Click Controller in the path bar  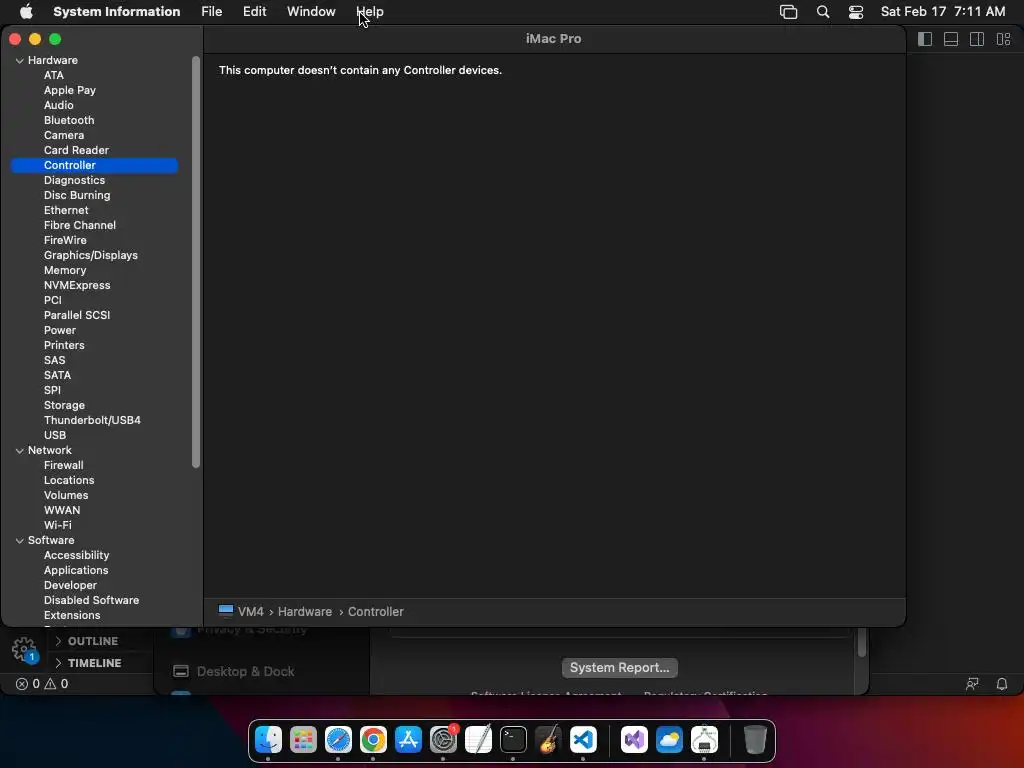click(x=376, y=612)
